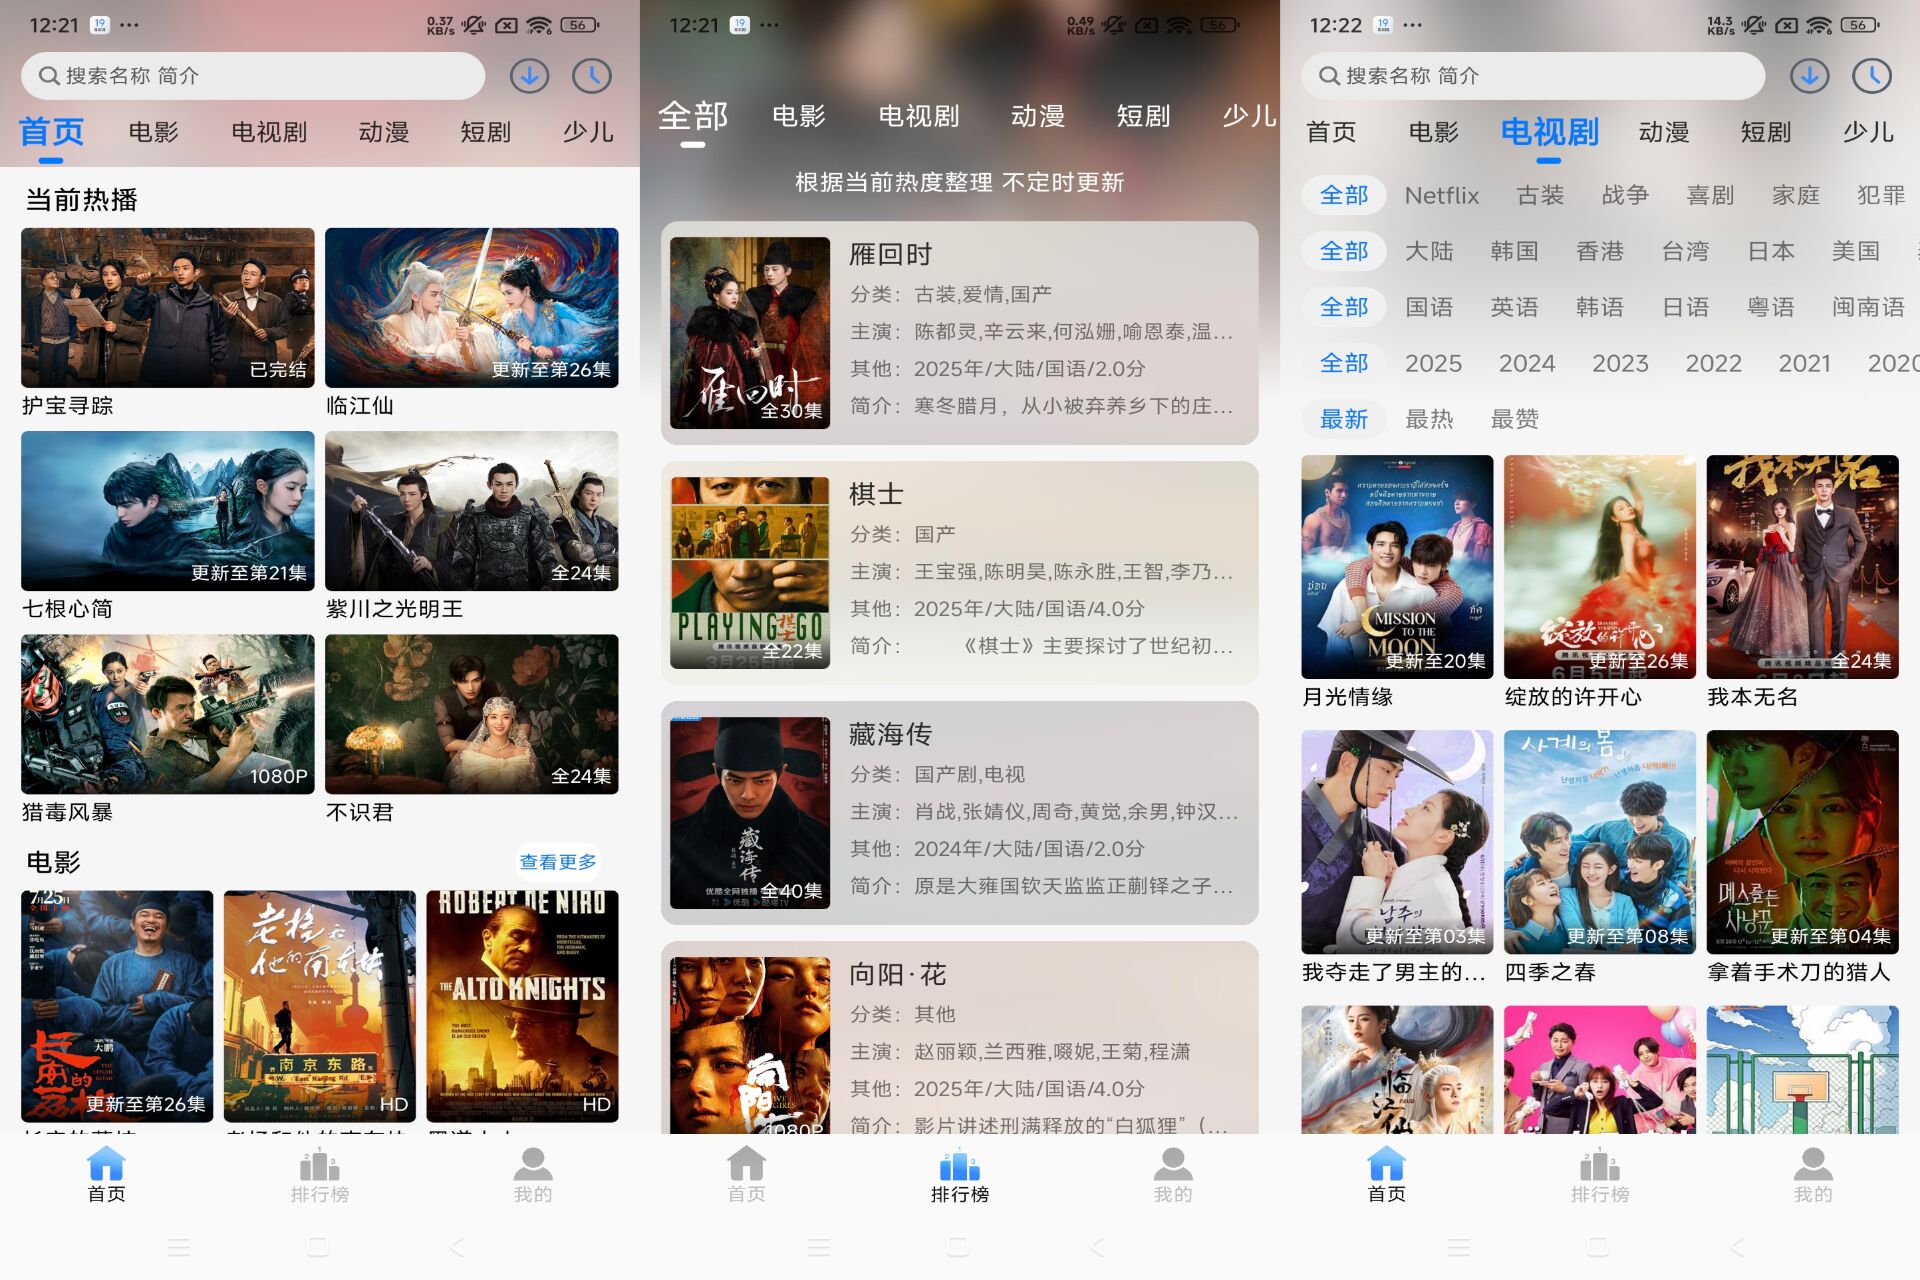Sort by 最热 most popular

click(x=1429, y=419)
